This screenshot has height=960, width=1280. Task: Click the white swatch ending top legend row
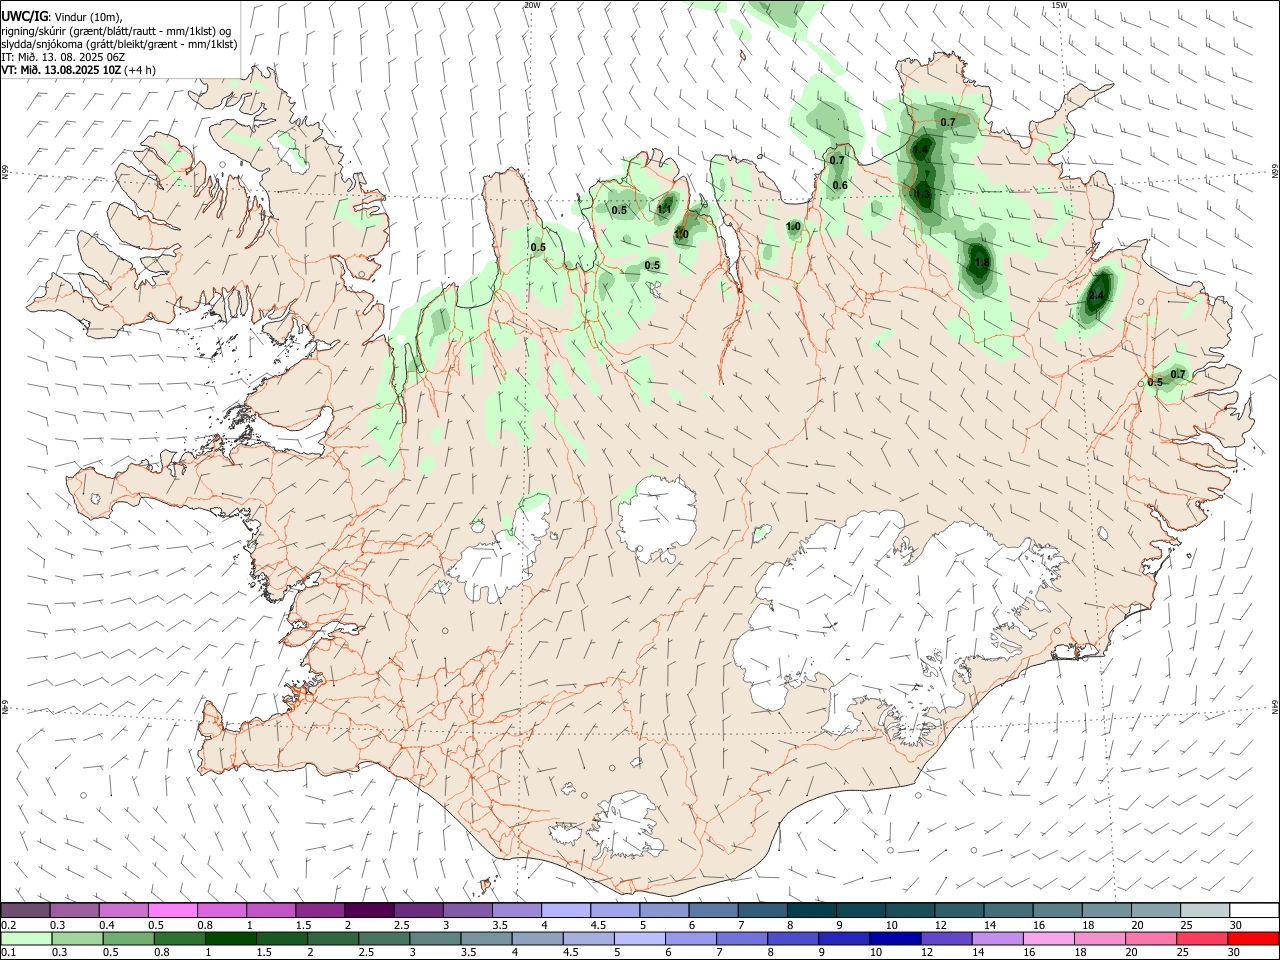(1253, 910)
